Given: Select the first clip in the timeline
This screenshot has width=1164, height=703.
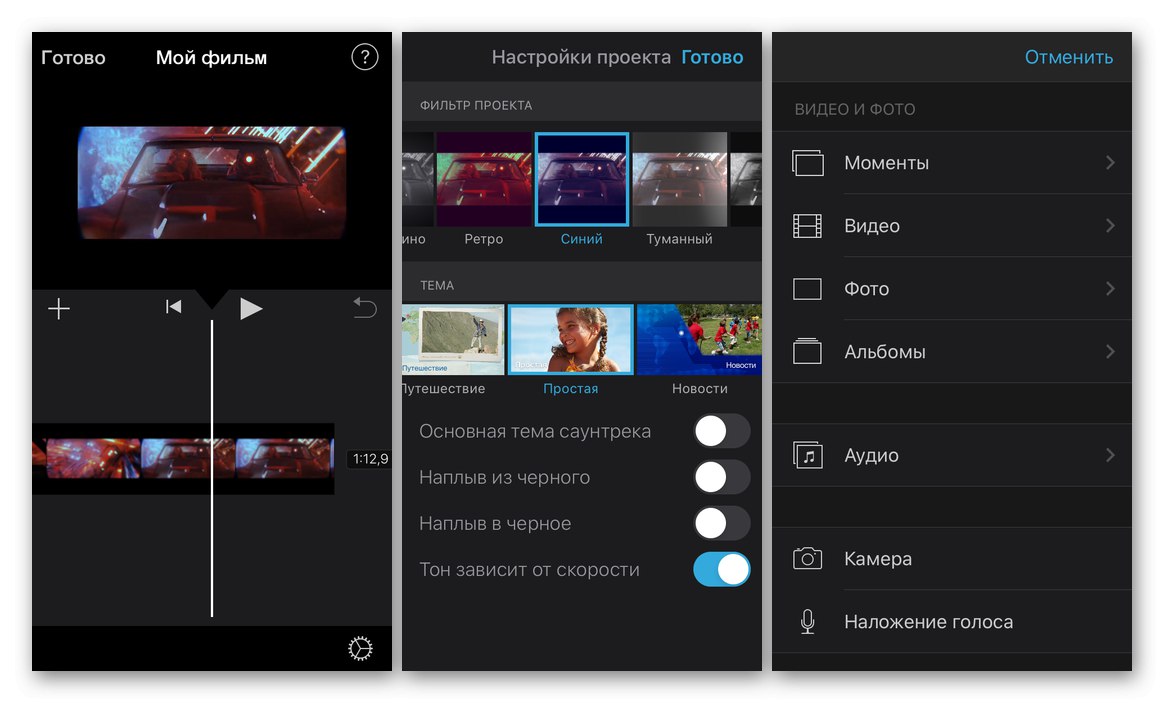Looking at the screenshot, I should [93, 458].
